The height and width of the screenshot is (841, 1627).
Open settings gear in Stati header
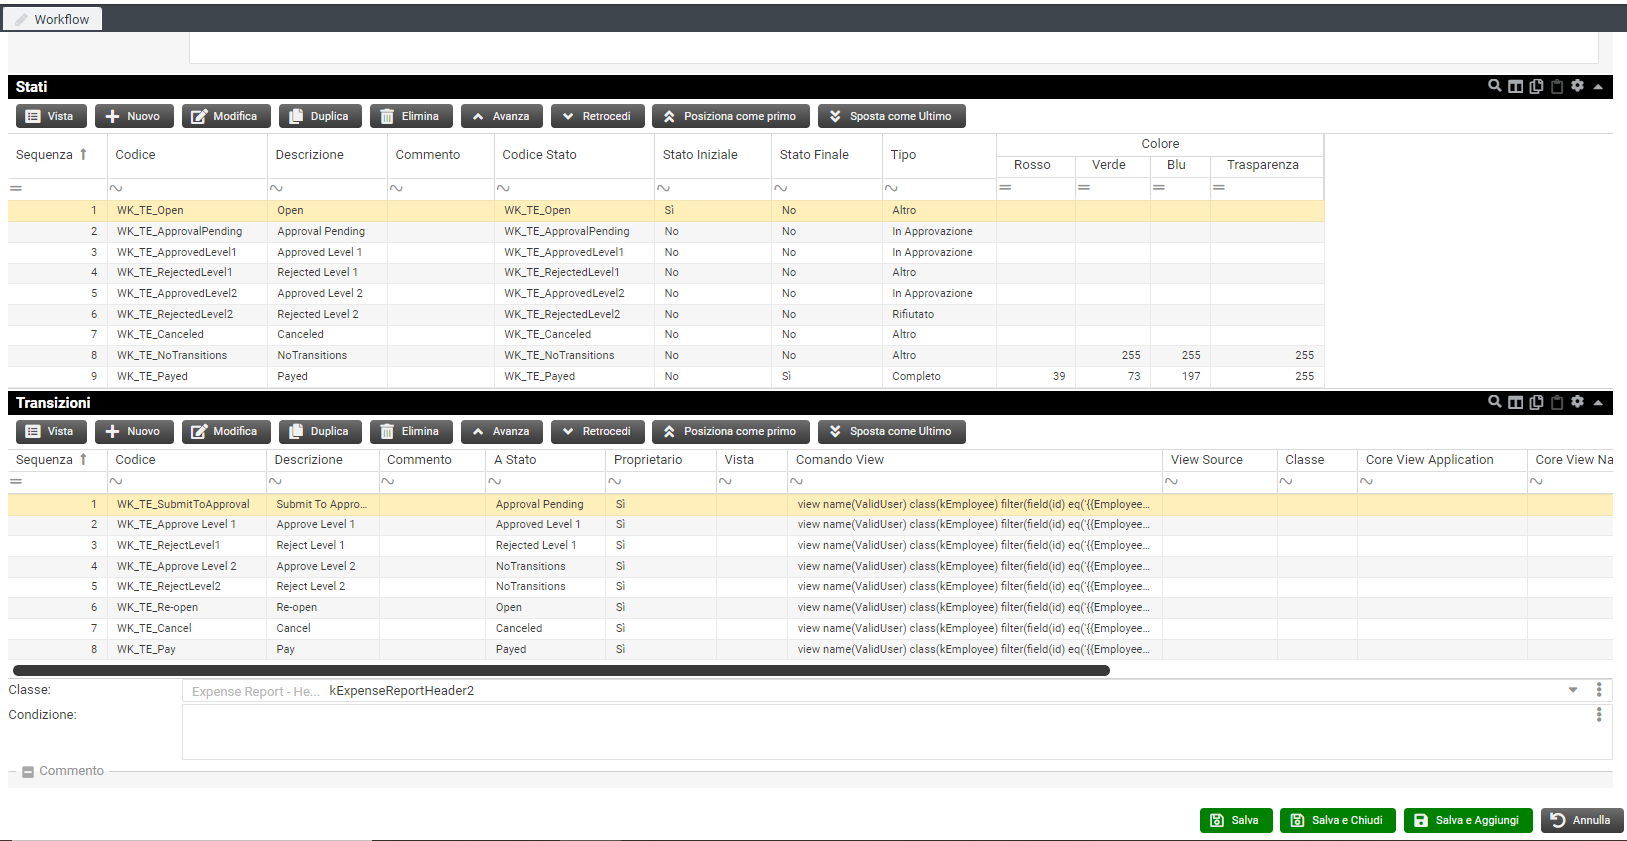[1577, 86]
